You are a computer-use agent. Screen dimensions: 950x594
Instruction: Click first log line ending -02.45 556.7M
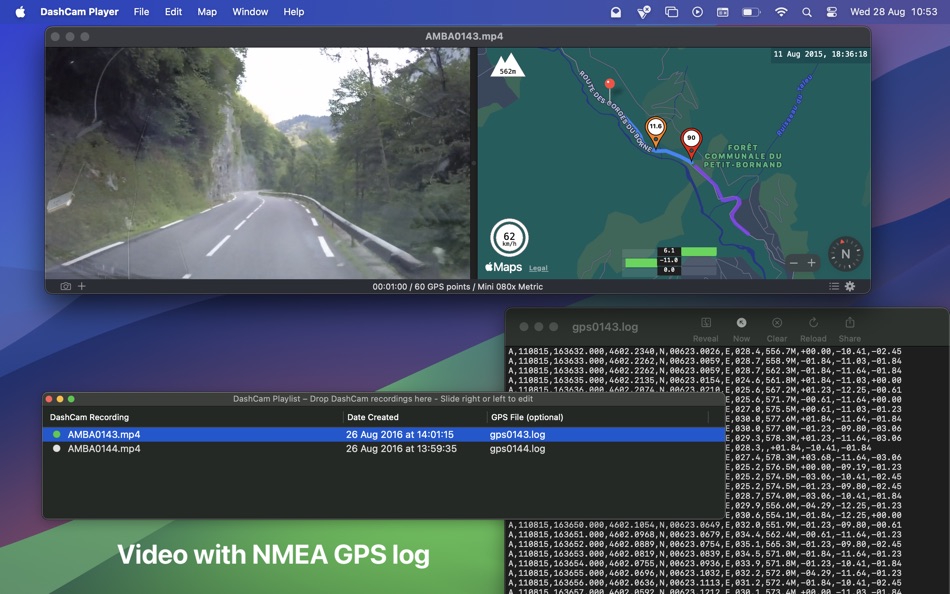(x=705, y=351)
